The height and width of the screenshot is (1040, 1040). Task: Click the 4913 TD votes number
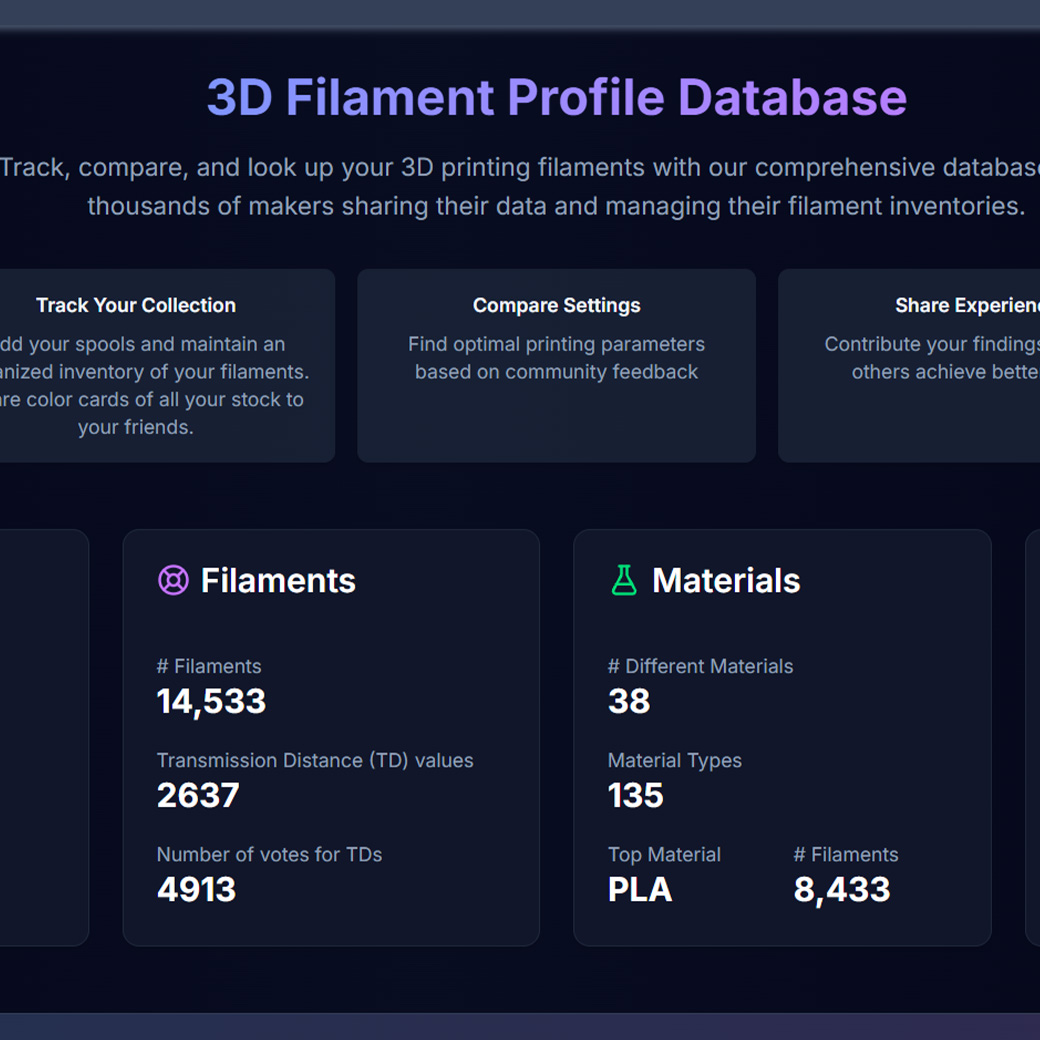point(196,889)
